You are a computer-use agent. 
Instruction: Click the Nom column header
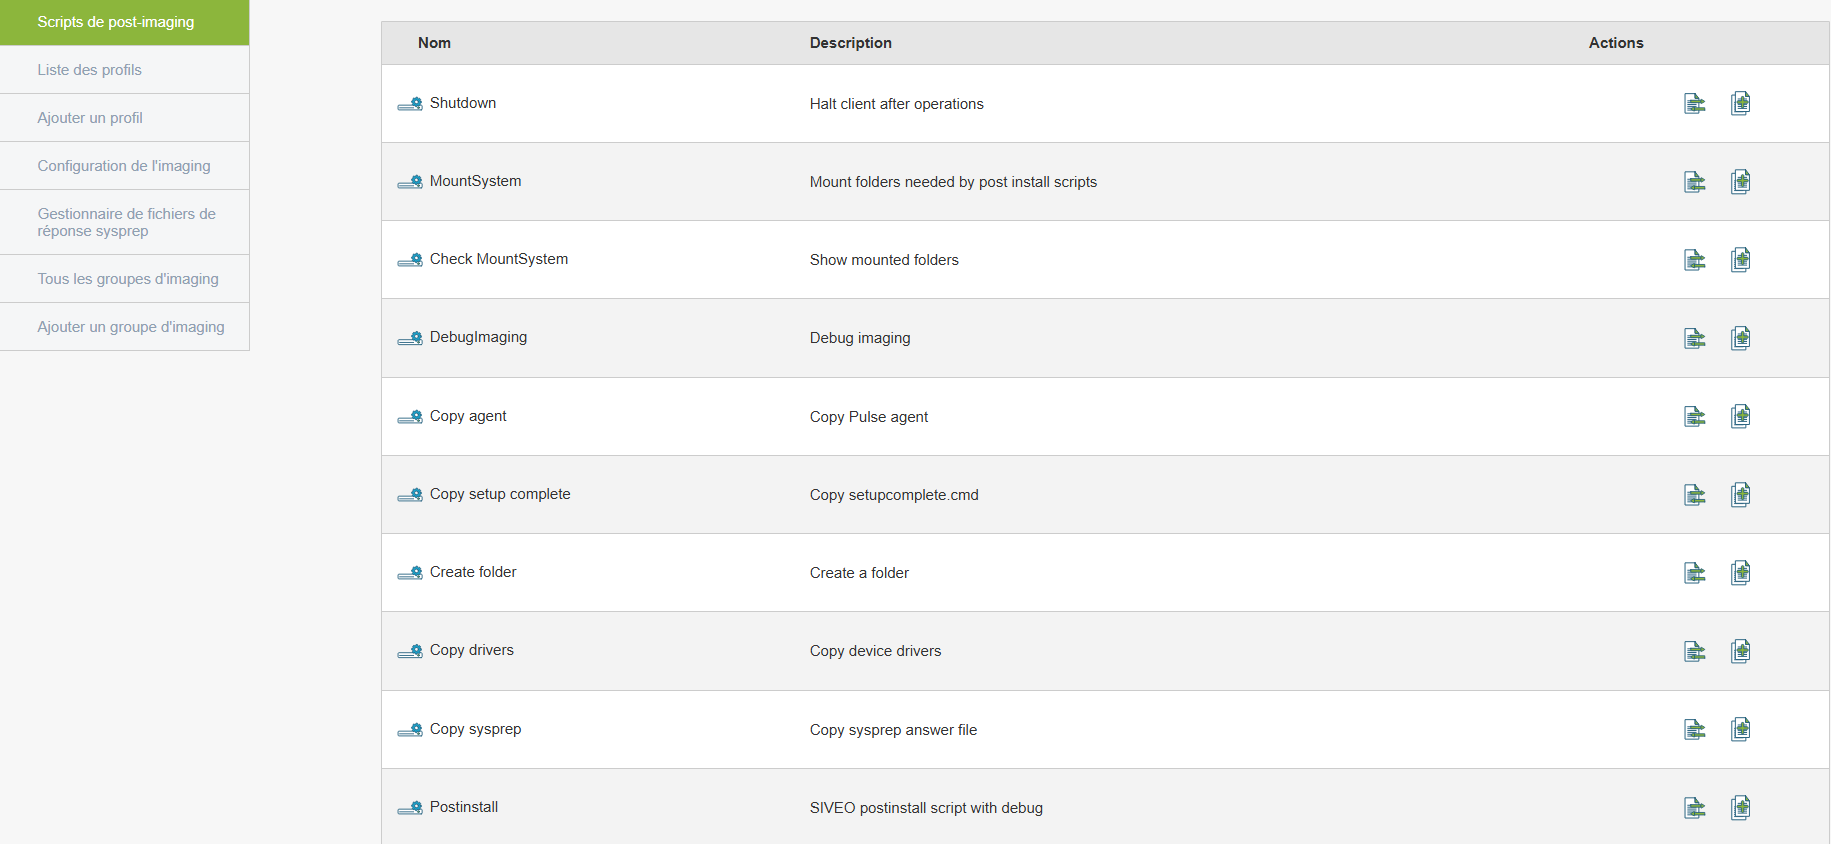434,43
